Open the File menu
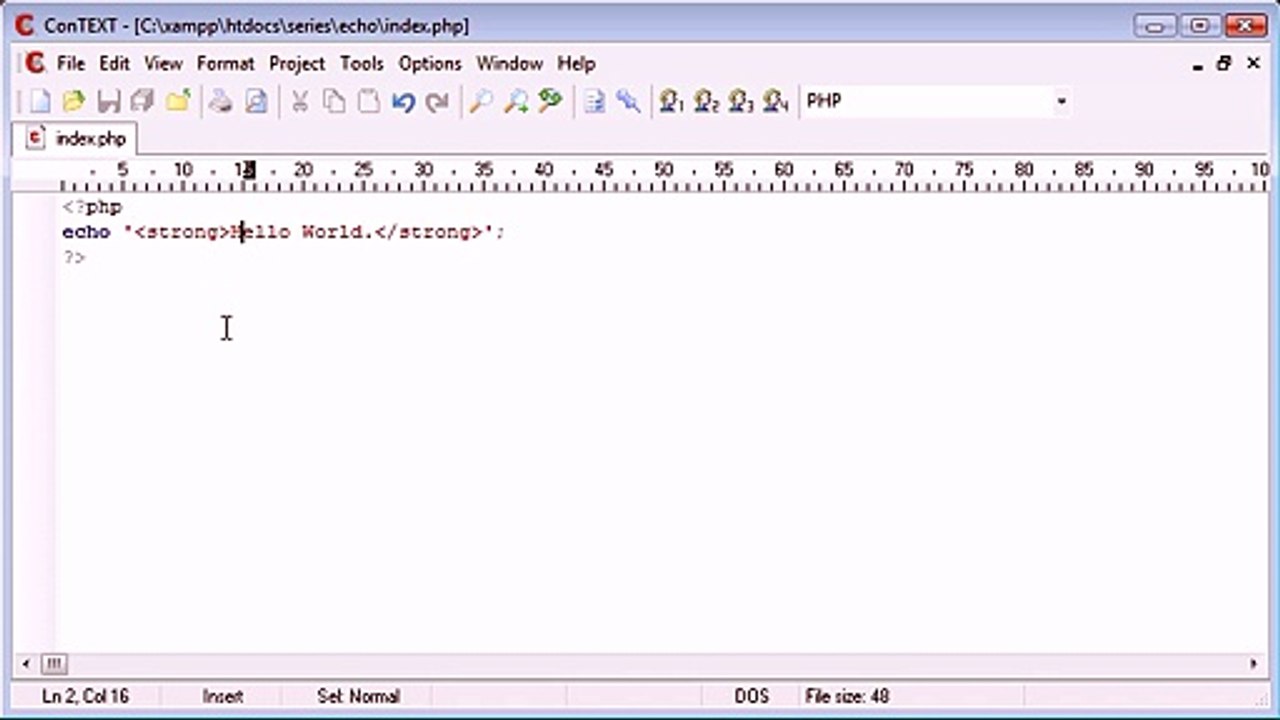This screenshot has height=720, width=1280. (x=71, y=63)
